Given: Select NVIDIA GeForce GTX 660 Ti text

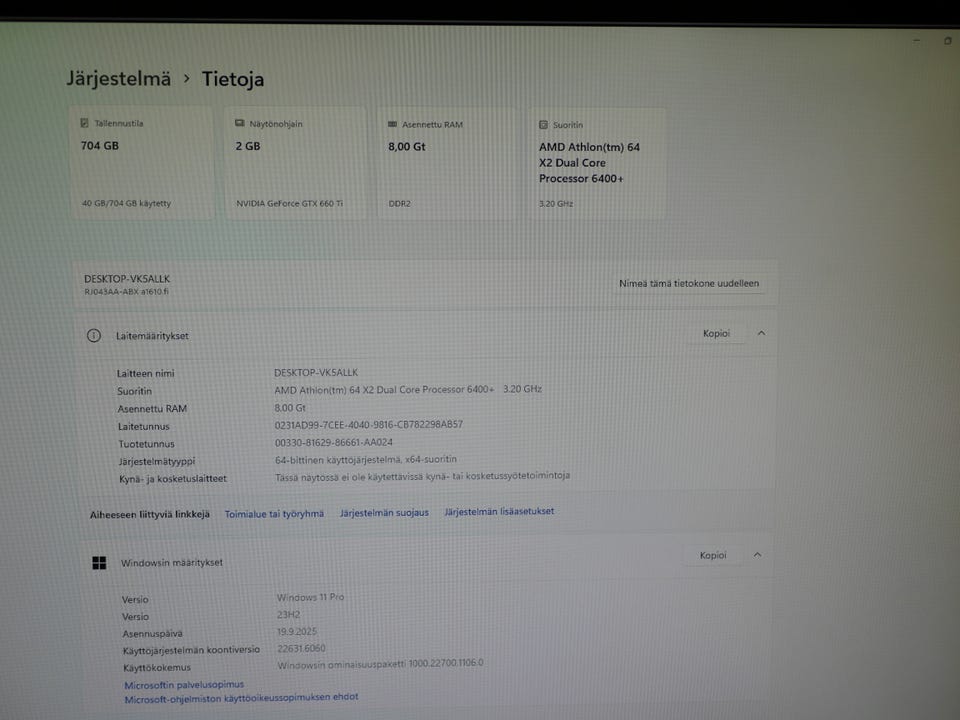Looking at the screenshot, I should (x=290, y=203).
